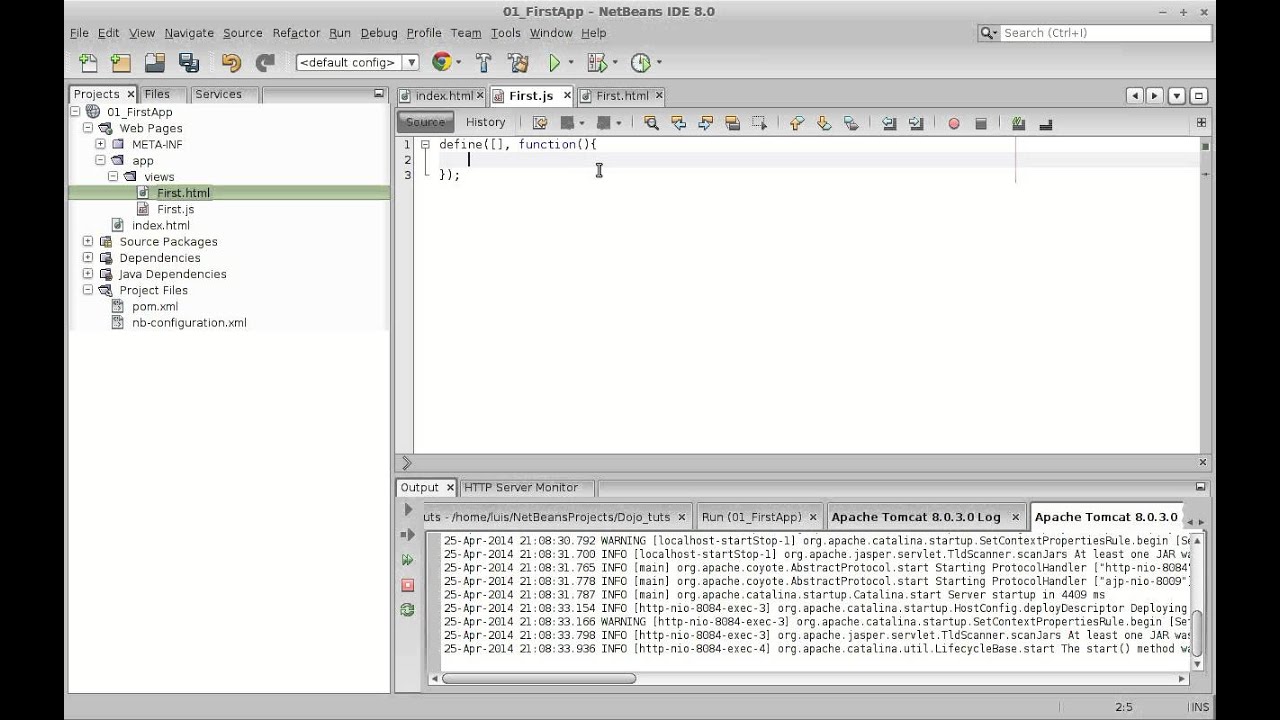Click the Open Project toolbar icon
The width and height of the screenshot is (1280, 720).
pos(154,62)
